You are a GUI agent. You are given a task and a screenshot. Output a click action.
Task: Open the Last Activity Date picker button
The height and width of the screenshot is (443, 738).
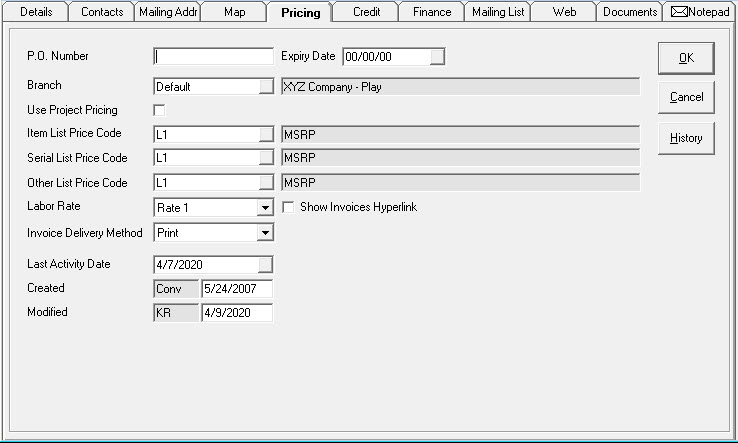[265, 265]
